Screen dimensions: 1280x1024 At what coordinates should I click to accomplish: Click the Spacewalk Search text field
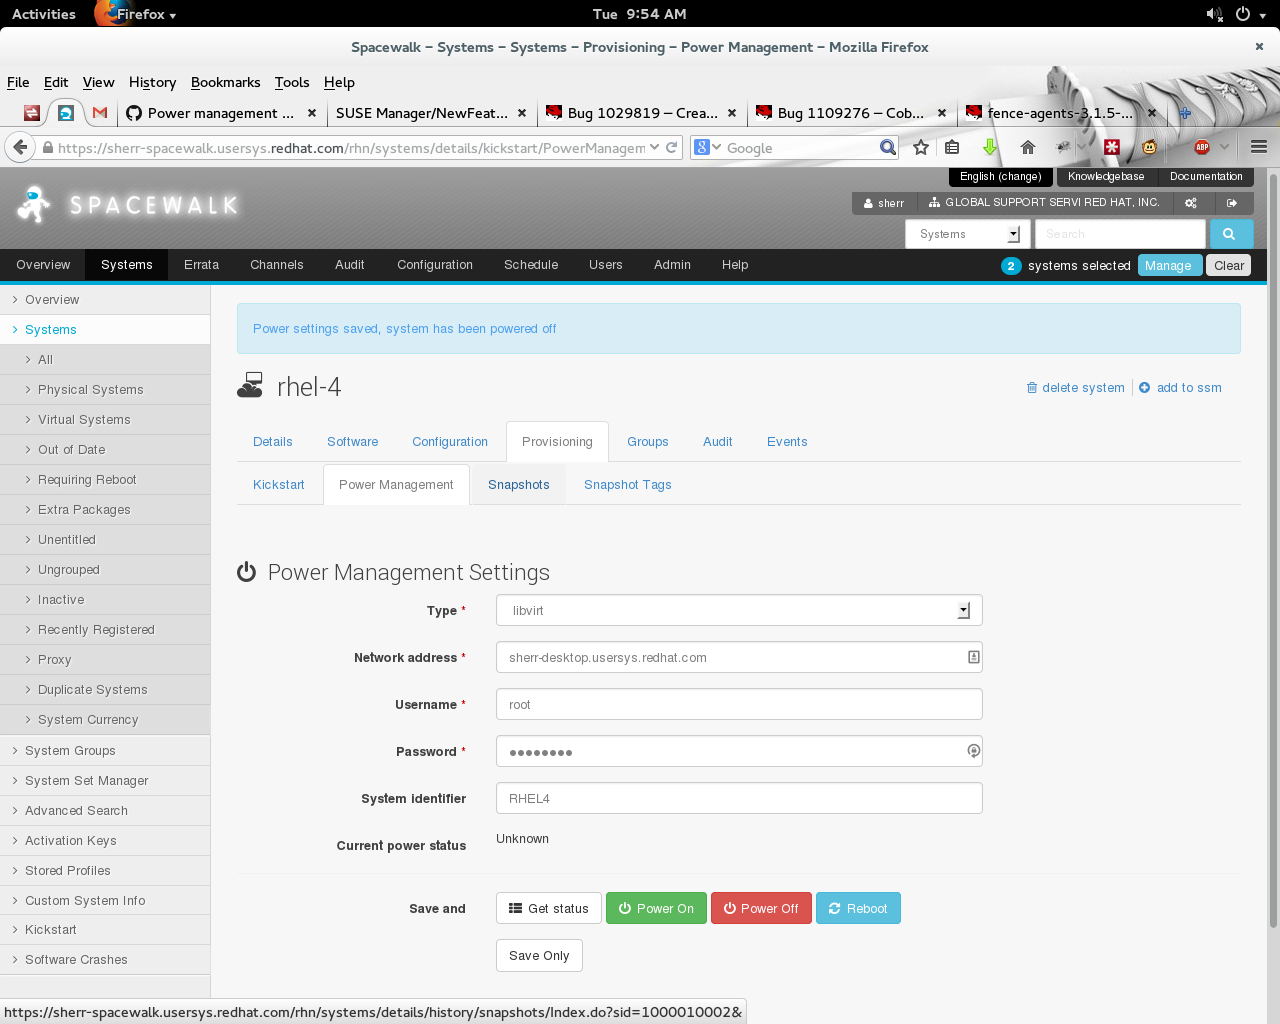click(1120, 234)
